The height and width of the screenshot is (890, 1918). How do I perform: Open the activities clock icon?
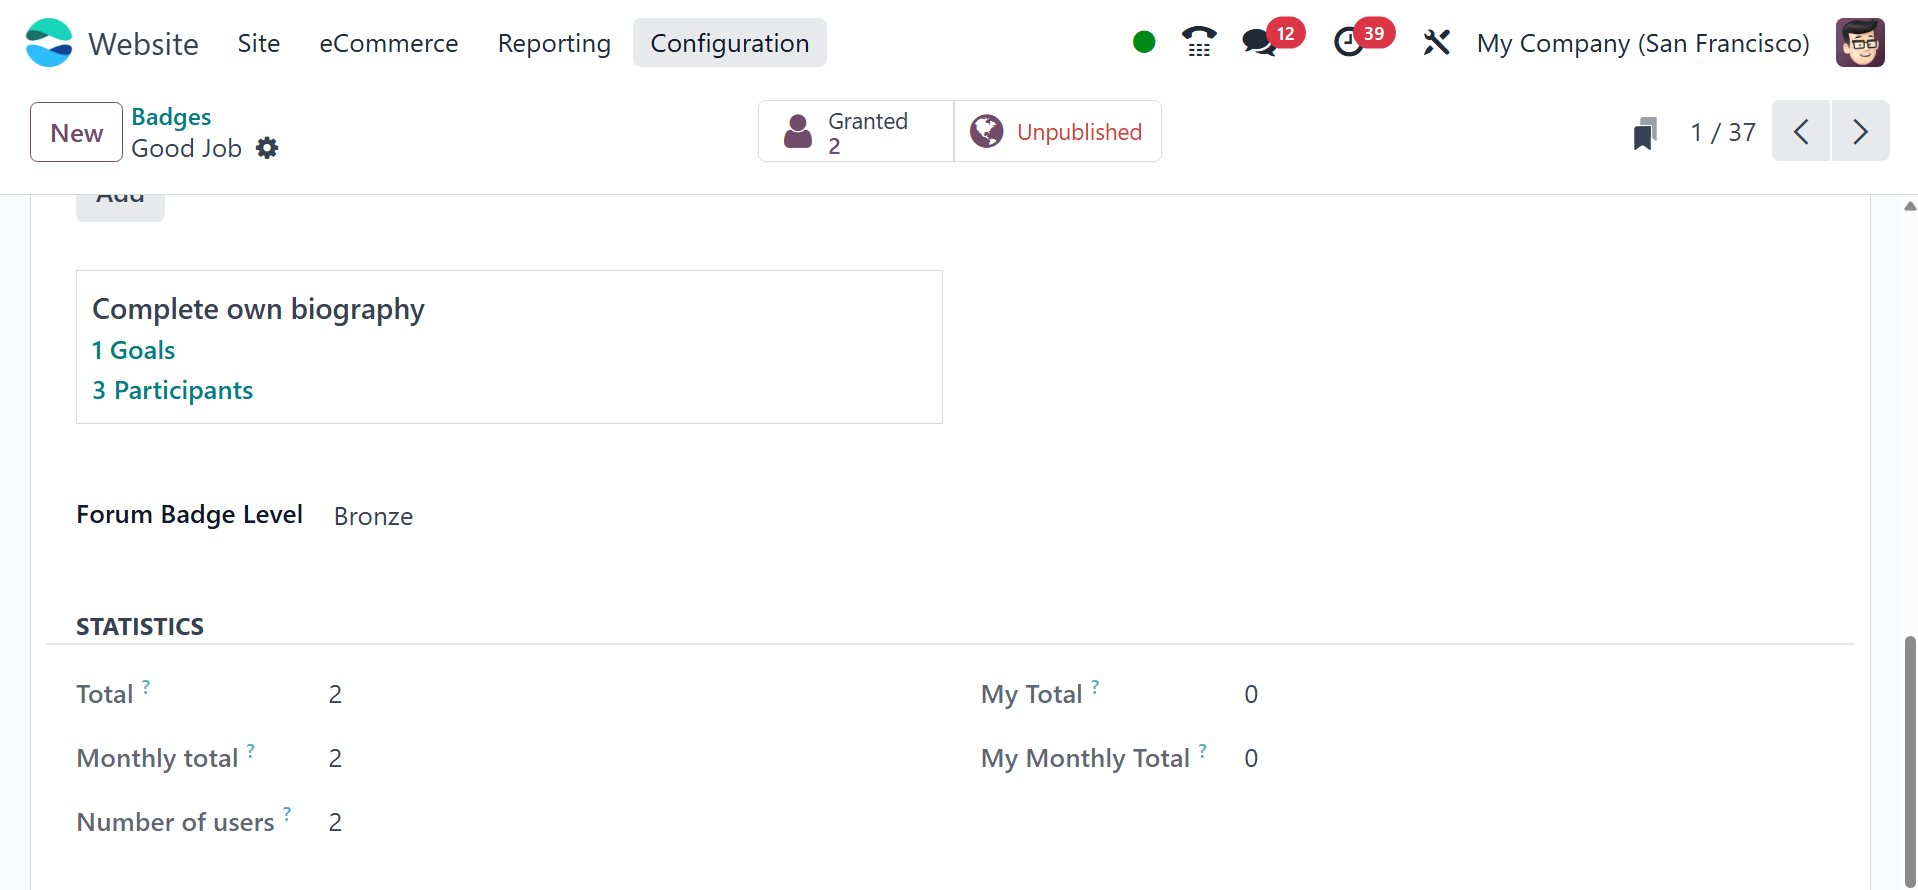pyautogui.click(x=1349, y=42)
